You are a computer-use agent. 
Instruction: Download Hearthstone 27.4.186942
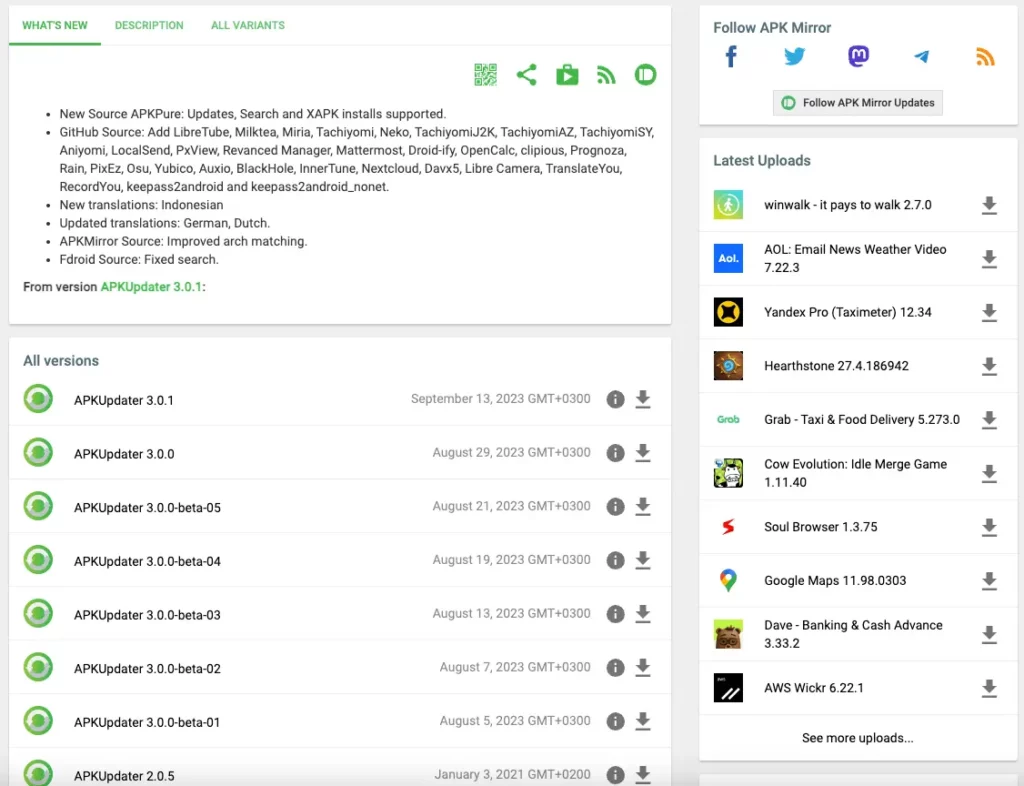(x=989, y=366)
